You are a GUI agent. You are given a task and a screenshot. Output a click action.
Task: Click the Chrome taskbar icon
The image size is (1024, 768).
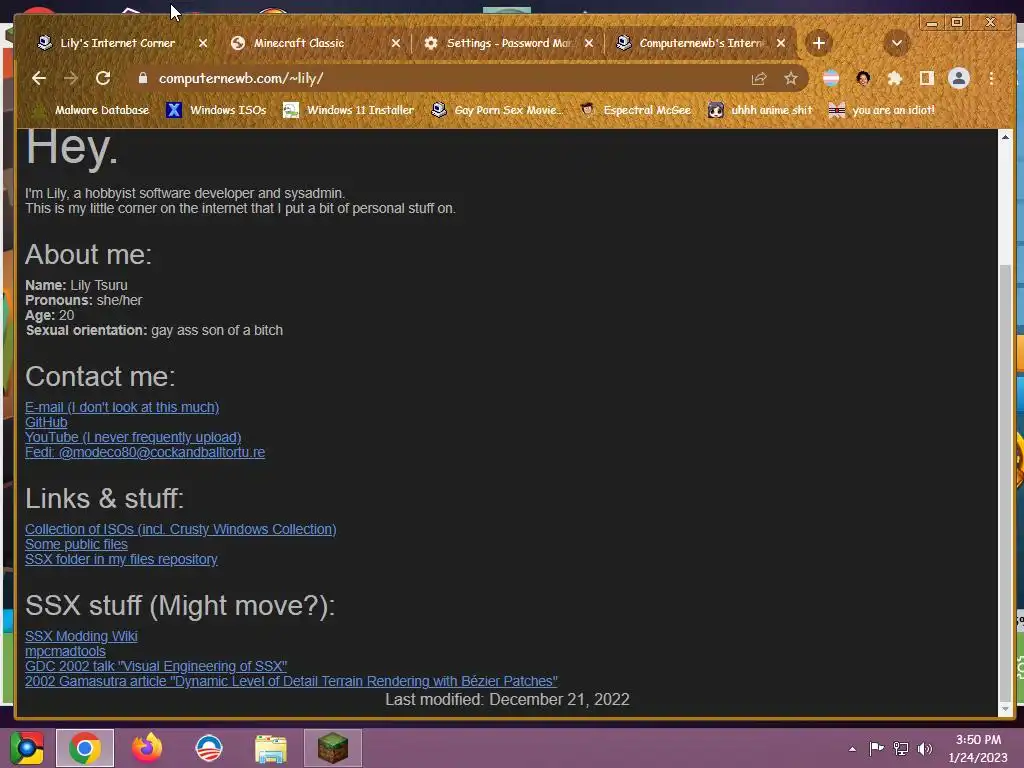pos(85,748)
